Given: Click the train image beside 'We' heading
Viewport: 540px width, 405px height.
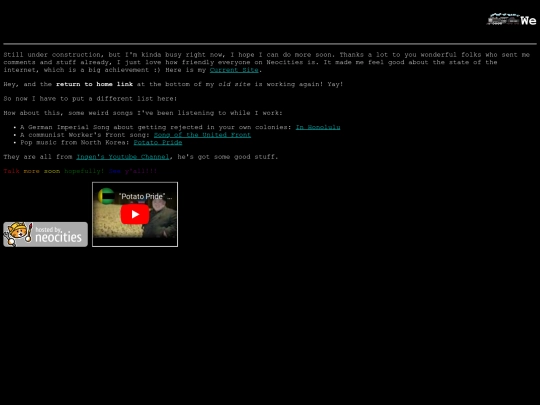Looking at the screenshot, I should click(x=503, y=19).
